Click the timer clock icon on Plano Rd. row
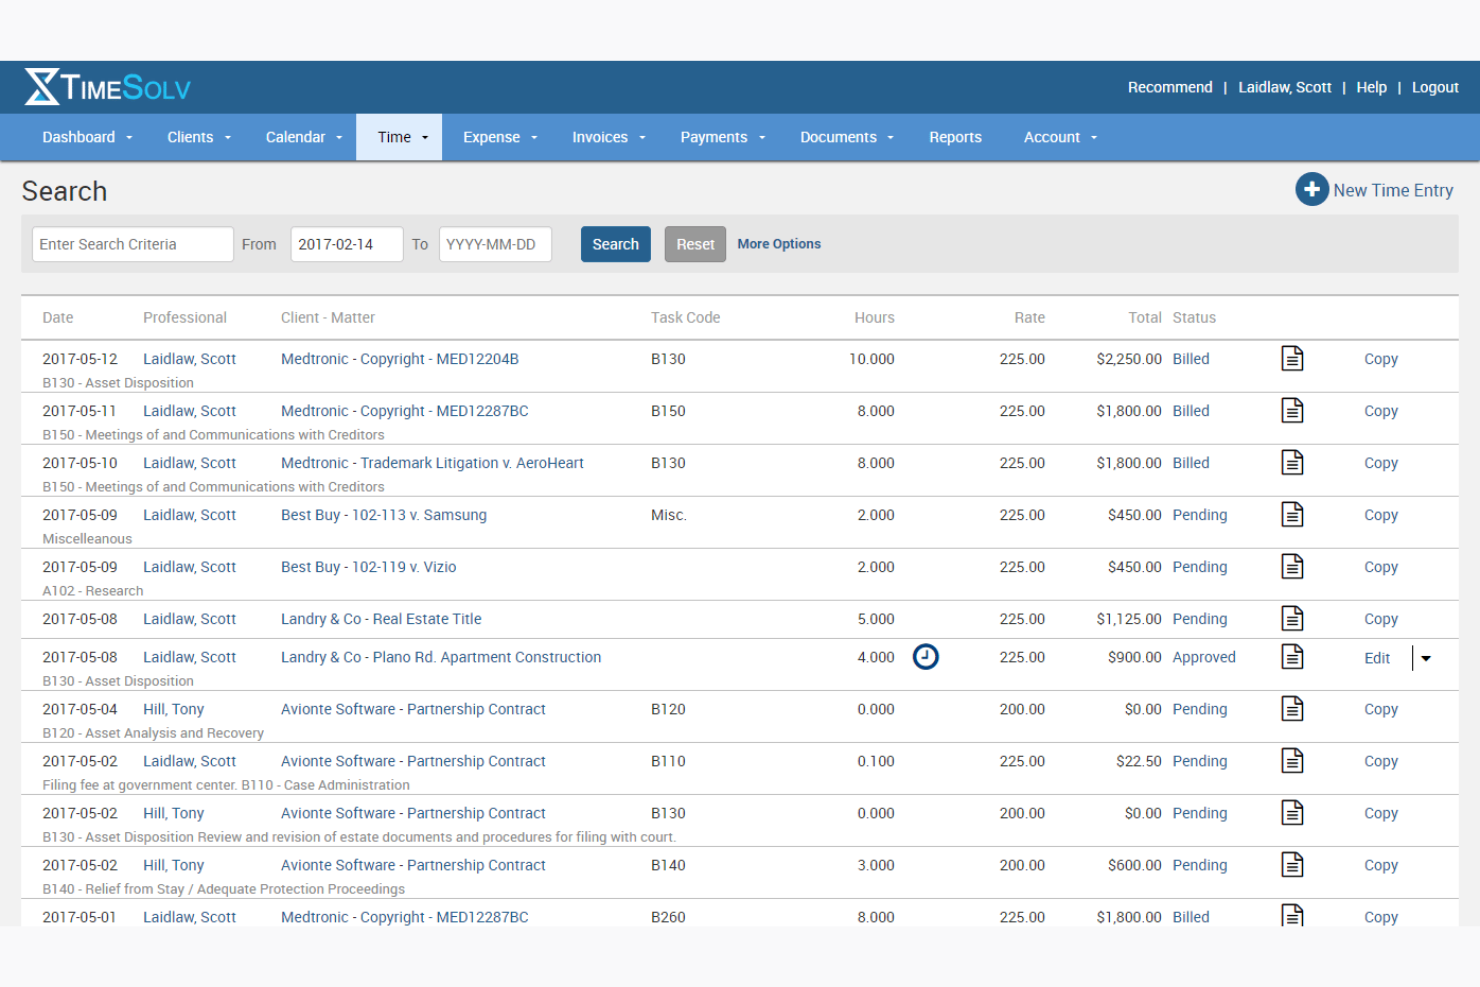 [926, 657]
